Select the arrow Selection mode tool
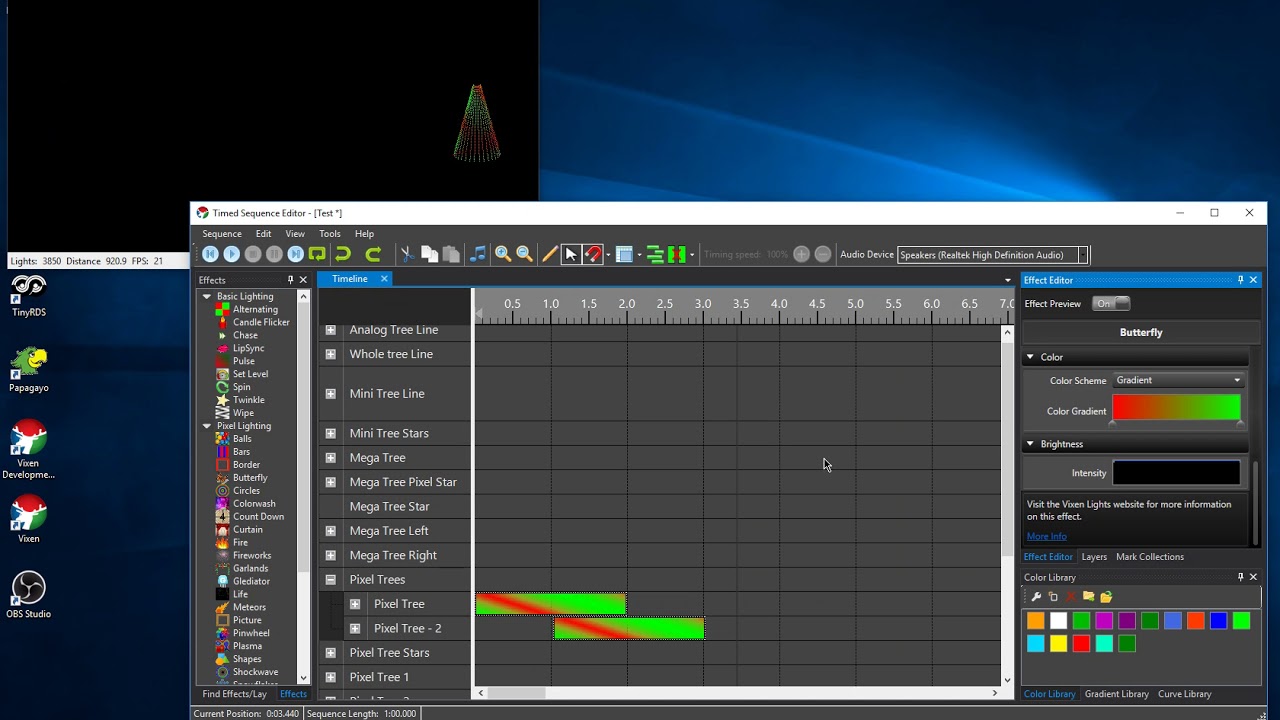This screenshot has height=720, width=1280. 571,254
